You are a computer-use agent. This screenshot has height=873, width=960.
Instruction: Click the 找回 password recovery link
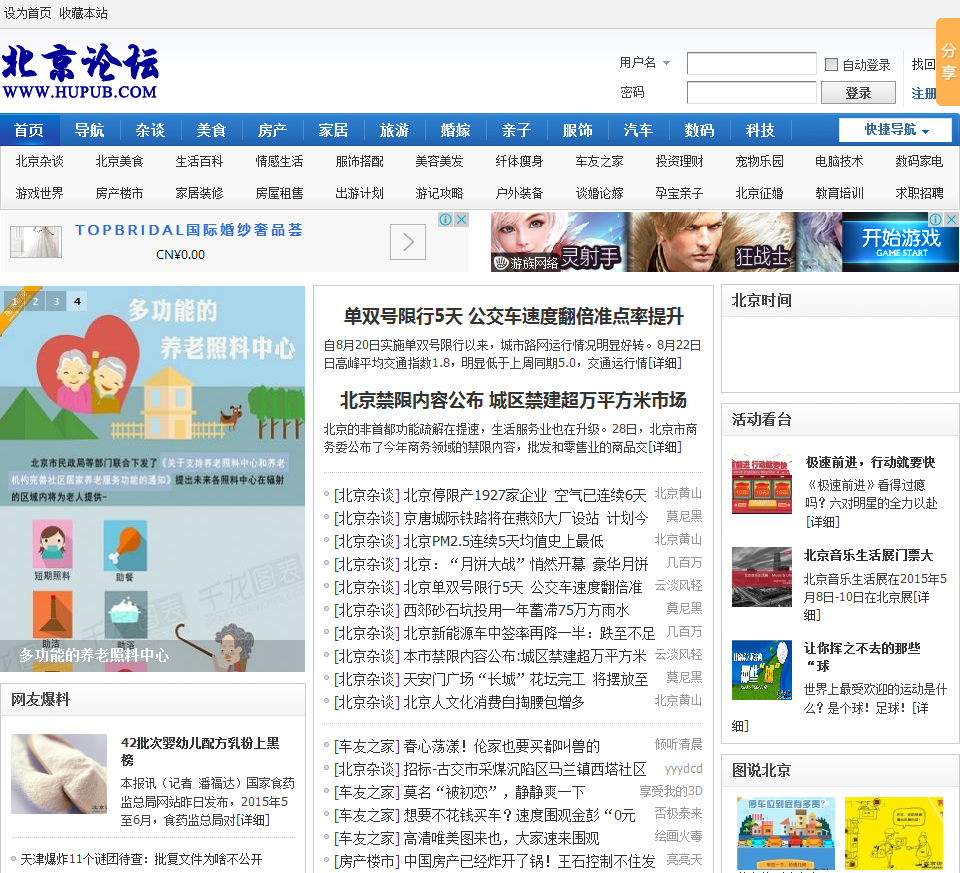click(923, 64)
